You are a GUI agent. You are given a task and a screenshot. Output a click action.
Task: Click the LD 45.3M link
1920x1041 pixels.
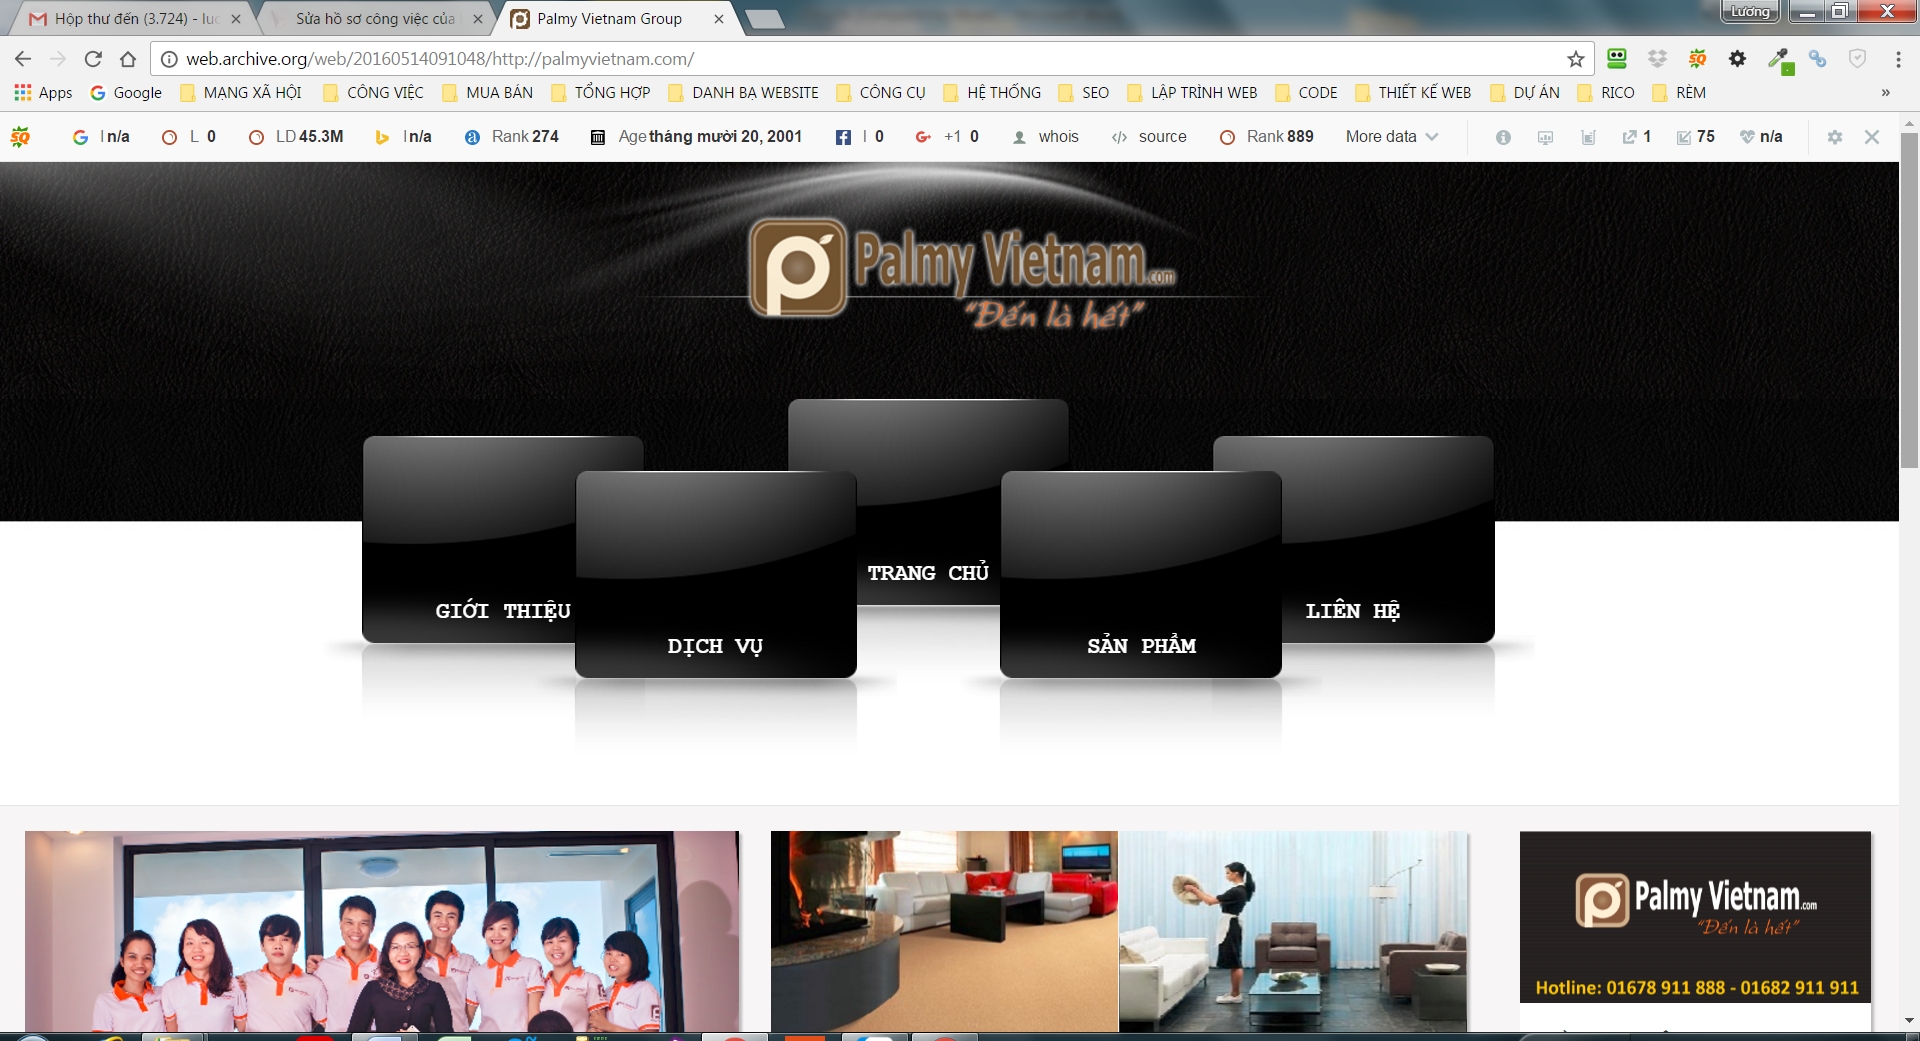click(296, 137)
